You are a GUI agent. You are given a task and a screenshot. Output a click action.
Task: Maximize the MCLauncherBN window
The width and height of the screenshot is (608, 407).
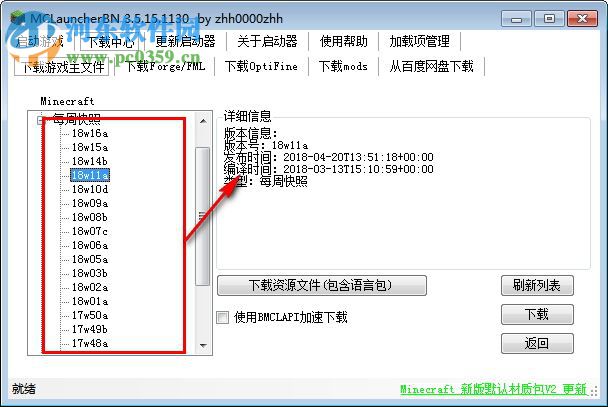(x=549, y=19)
